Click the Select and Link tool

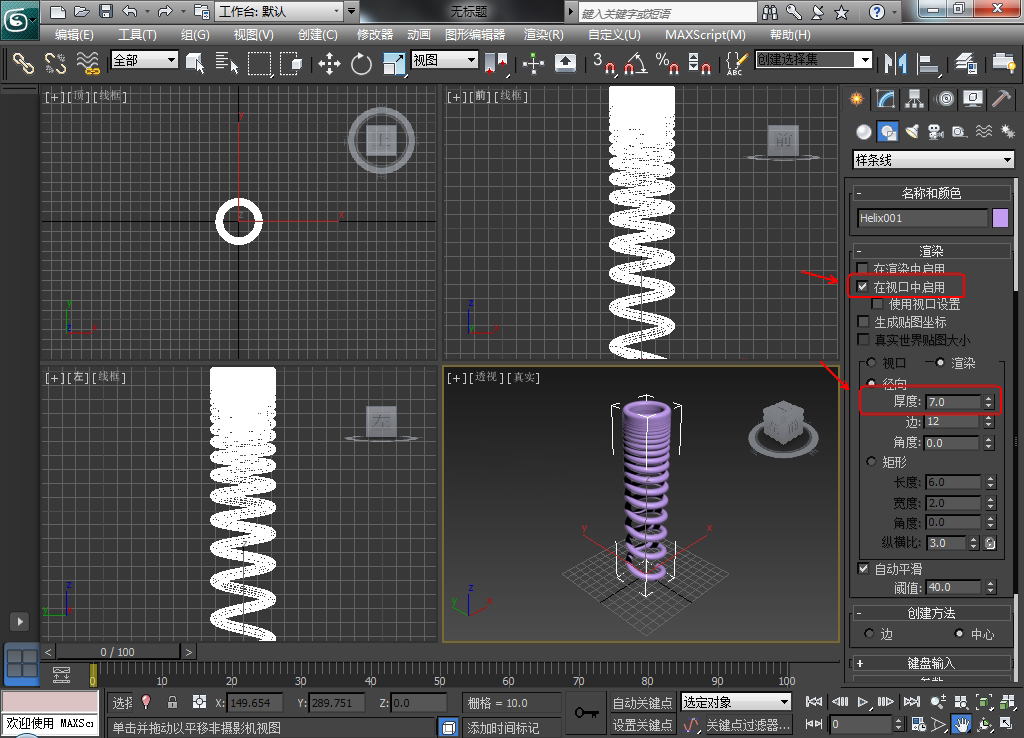point(23,63)
